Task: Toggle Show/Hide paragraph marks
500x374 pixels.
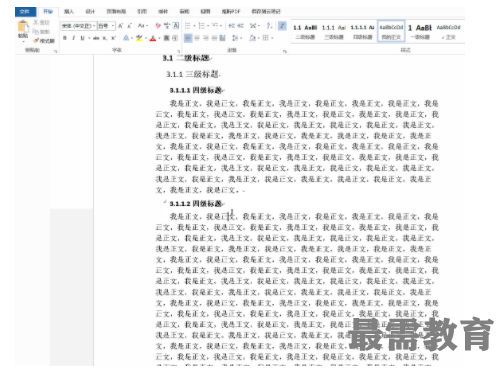Action: click(282, 26)
